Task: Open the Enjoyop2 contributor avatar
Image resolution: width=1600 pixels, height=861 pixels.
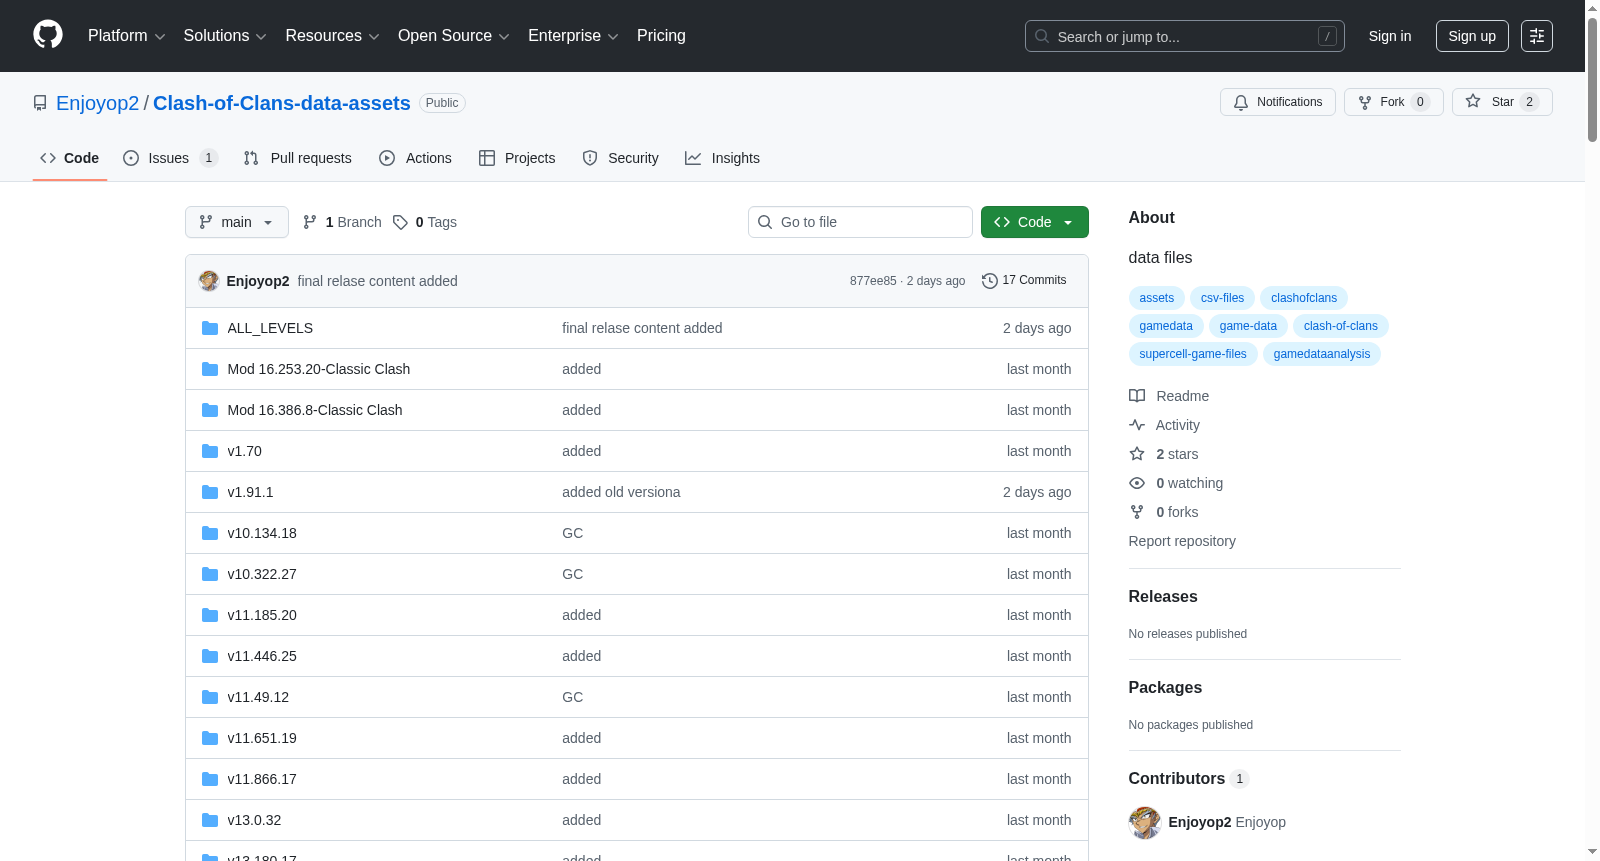Action: tap(1145, 823)
